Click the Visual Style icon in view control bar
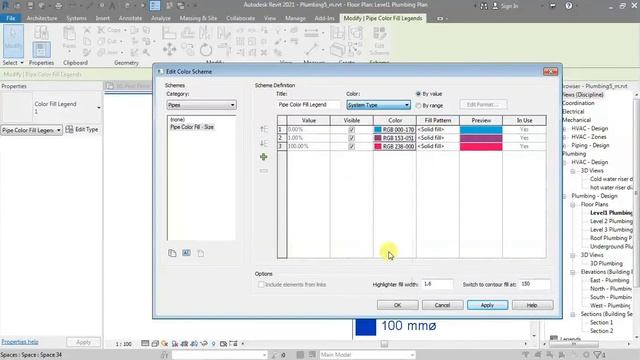The height and width of the screenshot is (360, 640). pos(155,344)
